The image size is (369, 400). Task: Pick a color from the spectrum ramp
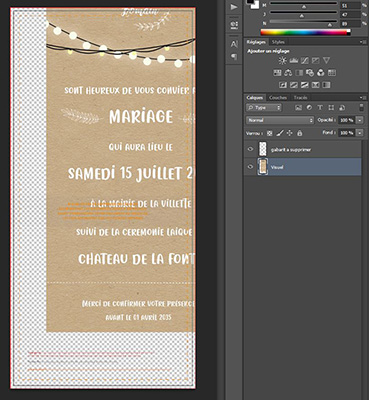pos(305,32)
